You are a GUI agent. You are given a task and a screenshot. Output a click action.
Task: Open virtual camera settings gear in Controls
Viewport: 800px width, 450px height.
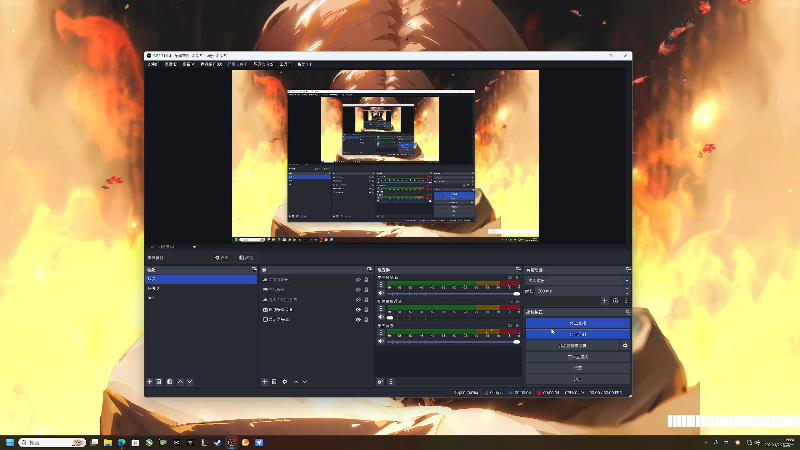click(625, 345)
